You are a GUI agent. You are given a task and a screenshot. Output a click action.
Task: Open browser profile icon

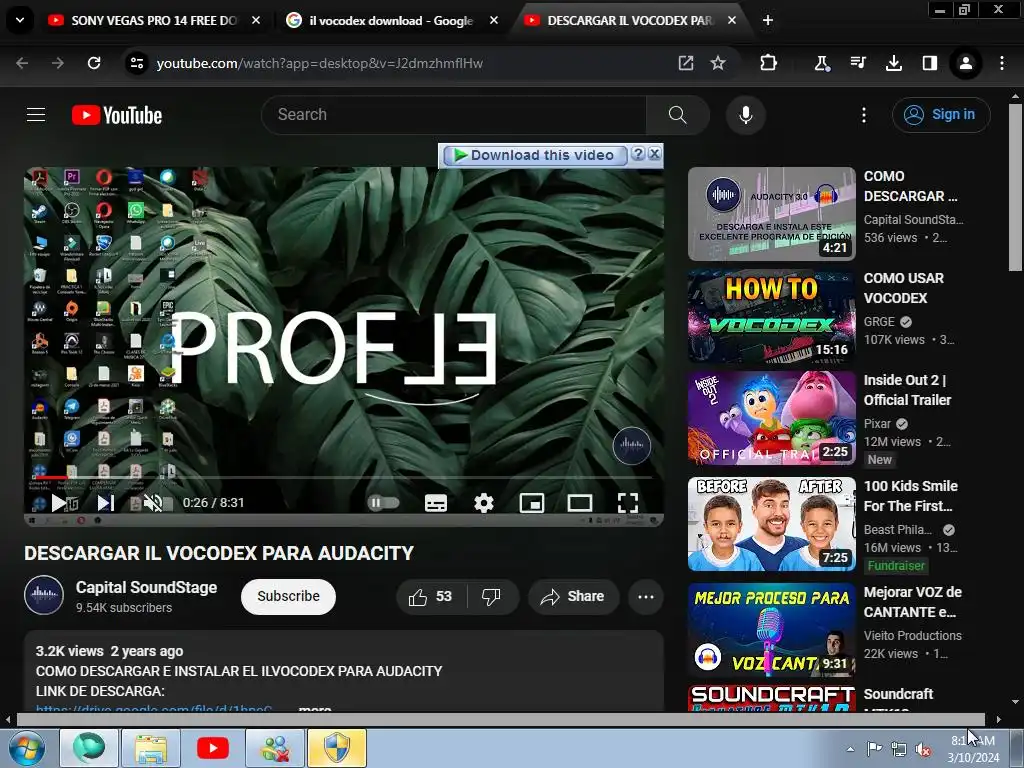tap(966, 63)
